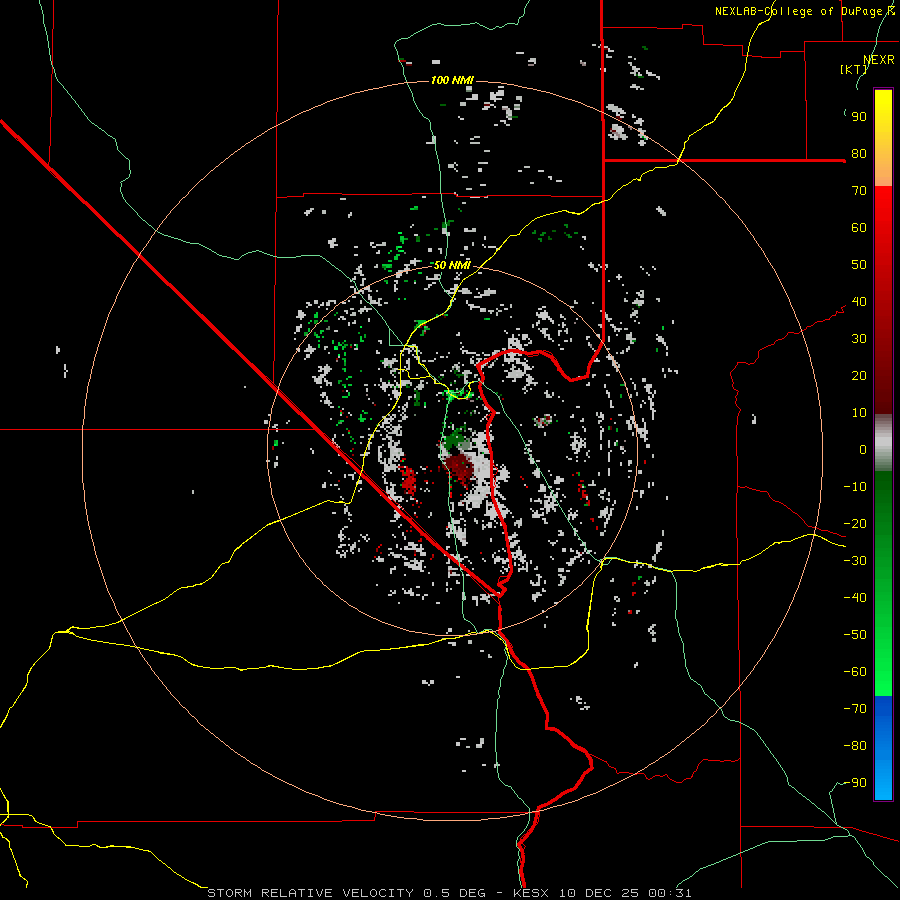Click the -30 value on the velocity scale
Screen dimensions: 900x900
tap(855, 561)
